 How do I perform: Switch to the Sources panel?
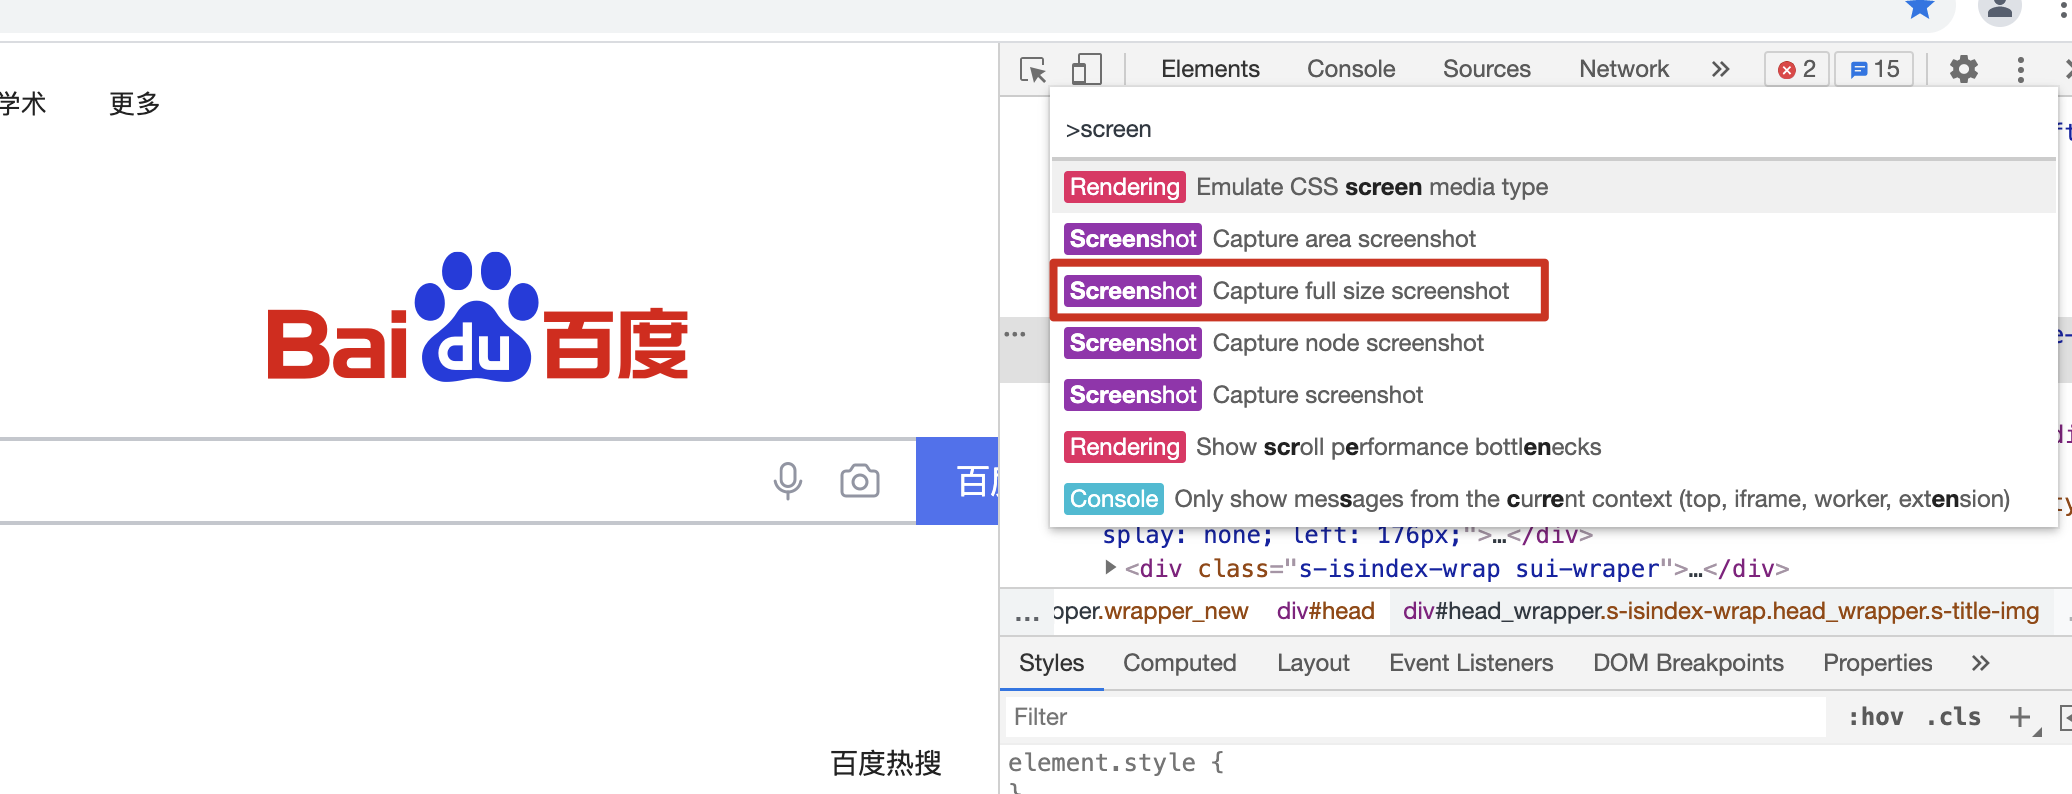click(1487, 69)
